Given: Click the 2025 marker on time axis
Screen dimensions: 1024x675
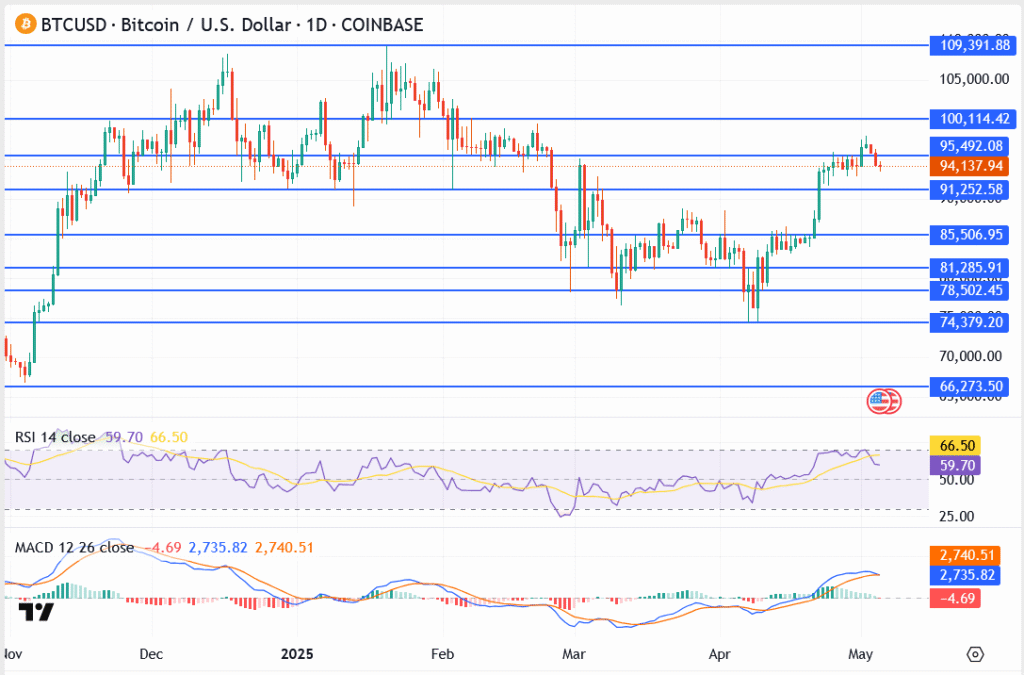Looking at the screenshot, I should click(297, 654).
